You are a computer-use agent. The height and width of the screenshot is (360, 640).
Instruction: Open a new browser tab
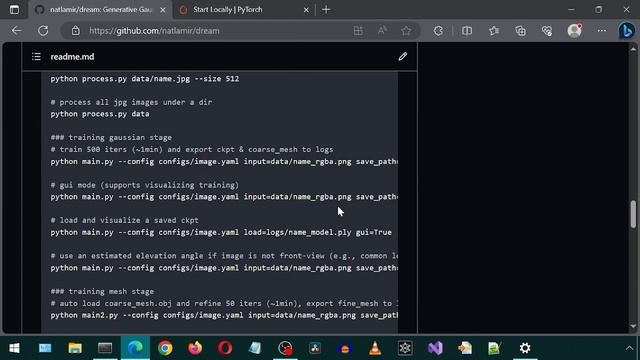click(x=326, y=9)
